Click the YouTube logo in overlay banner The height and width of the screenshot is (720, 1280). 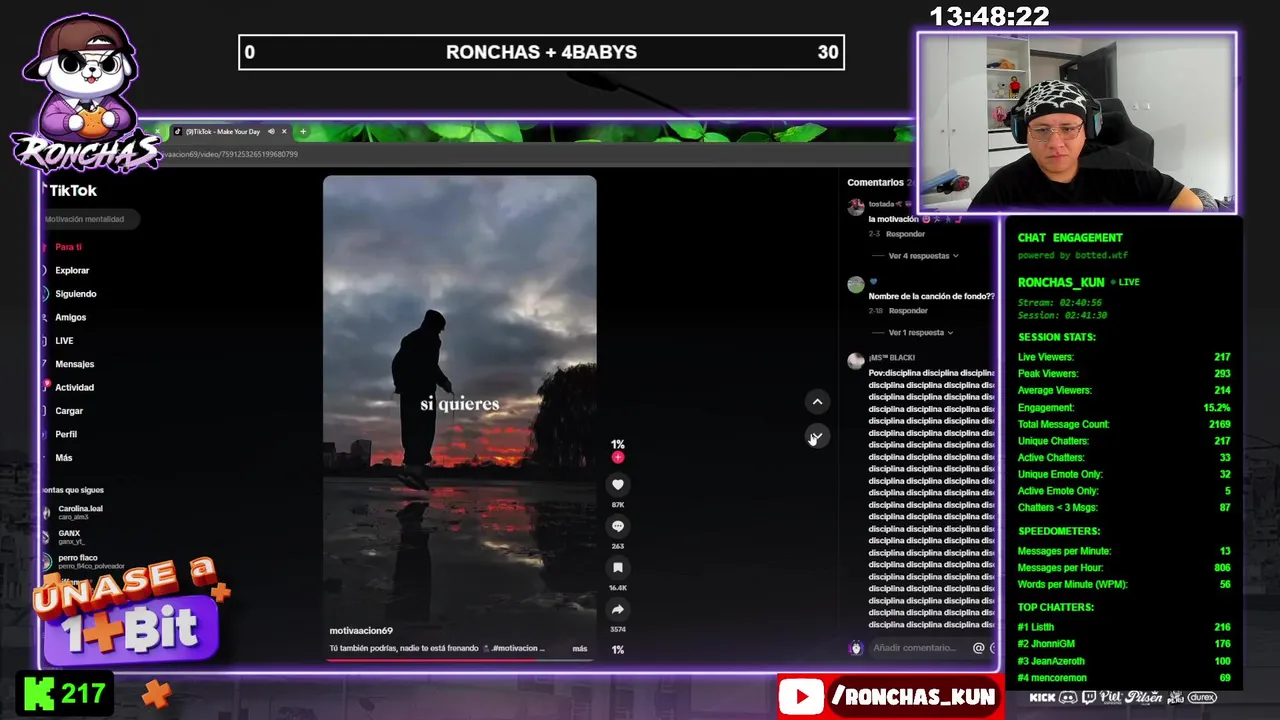(801, 697)
